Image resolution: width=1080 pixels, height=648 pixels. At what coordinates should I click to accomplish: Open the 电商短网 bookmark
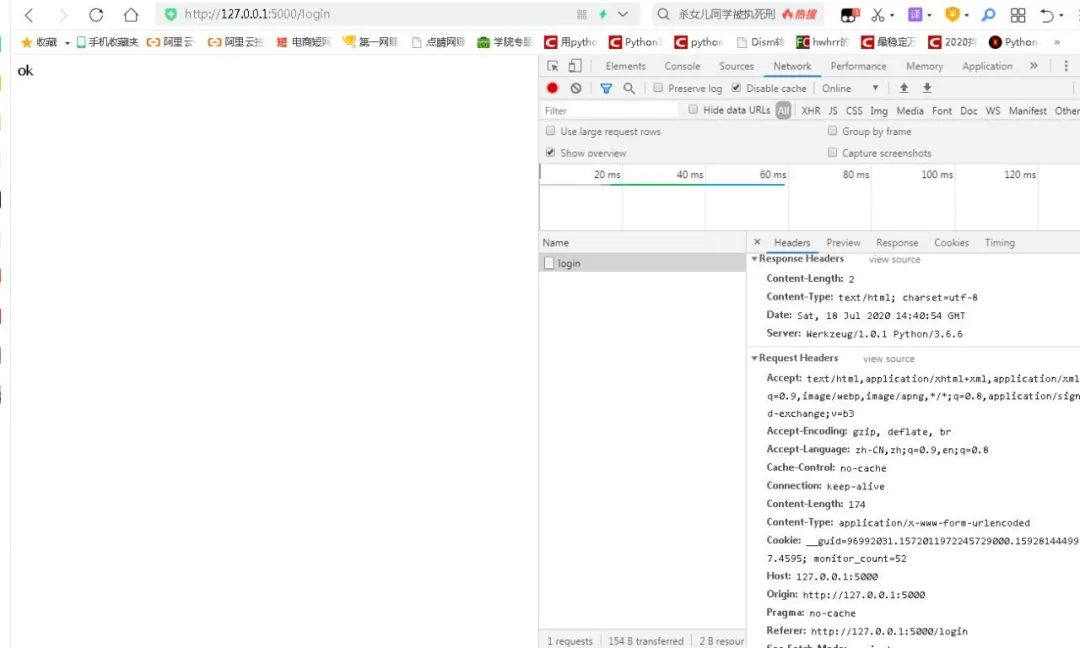(x=303, y=42)
